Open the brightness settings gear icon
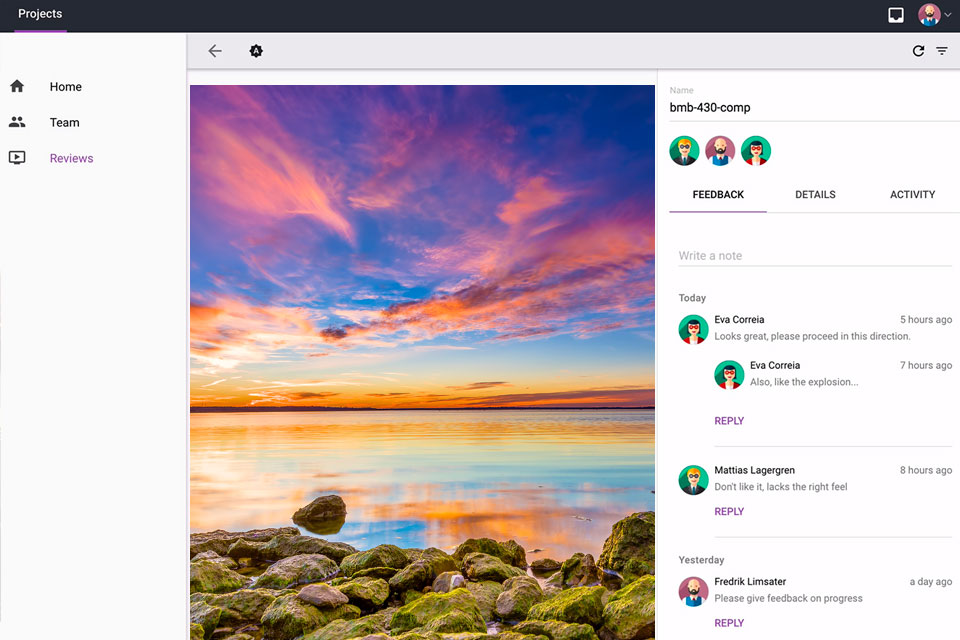Screen dimensions: 960x640 point(256,51)
